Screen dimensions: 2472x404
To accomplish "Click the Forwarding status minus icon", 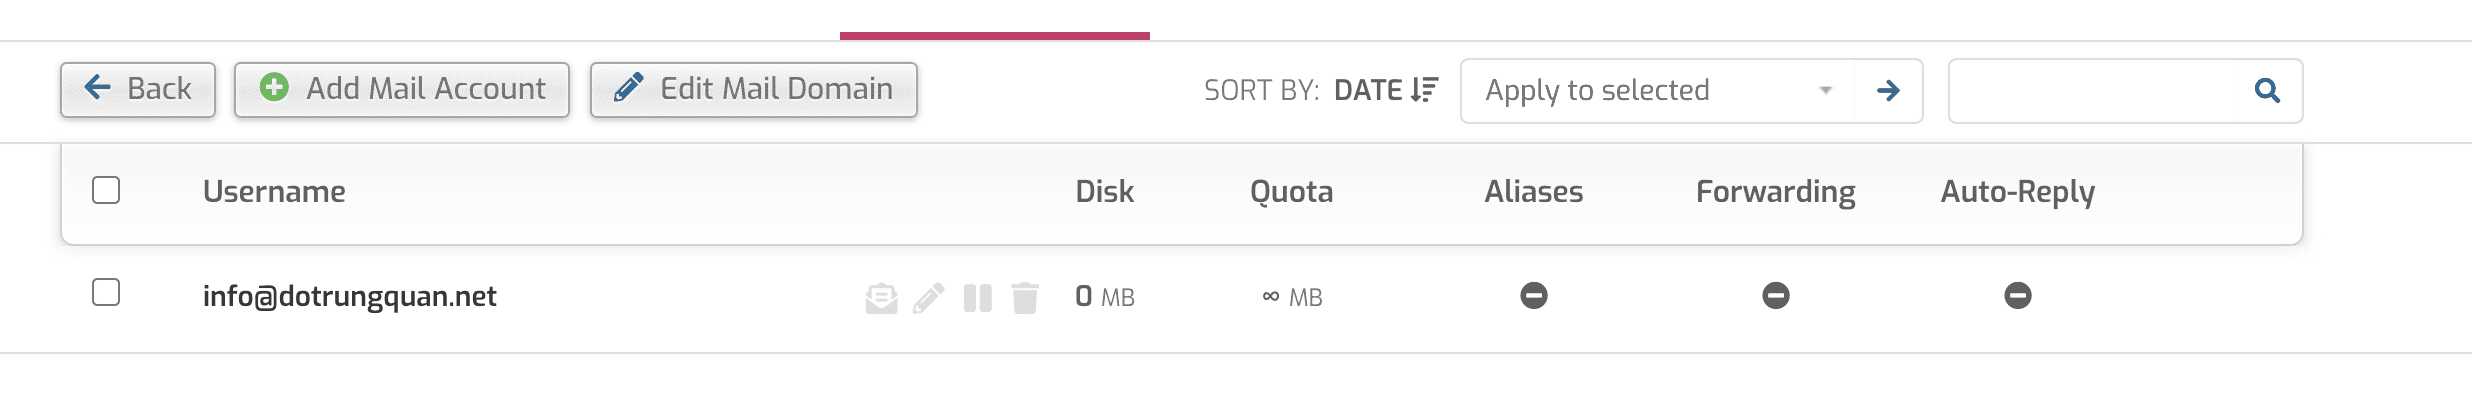I will pos(1776,295).
